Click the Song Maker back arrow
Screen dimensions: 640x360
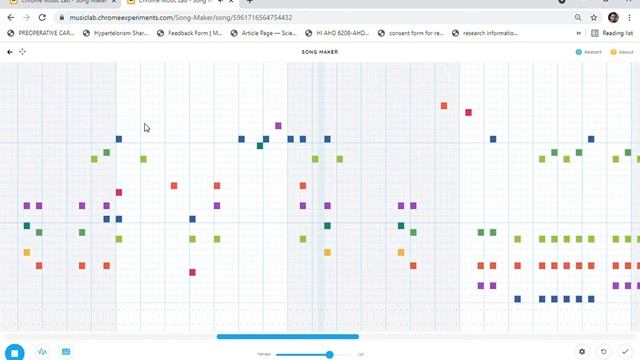[10, 52]
